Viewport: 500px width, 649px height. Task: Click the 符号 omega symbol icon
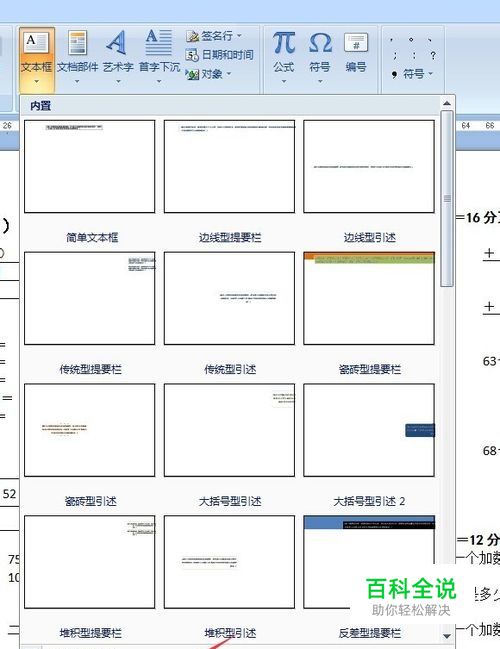pyautogui.click(x=320, y=43)
